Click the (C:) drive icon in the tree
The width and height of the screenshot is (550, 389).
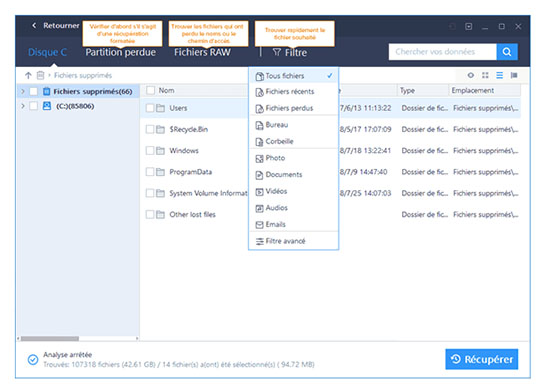tap(47, 106)
